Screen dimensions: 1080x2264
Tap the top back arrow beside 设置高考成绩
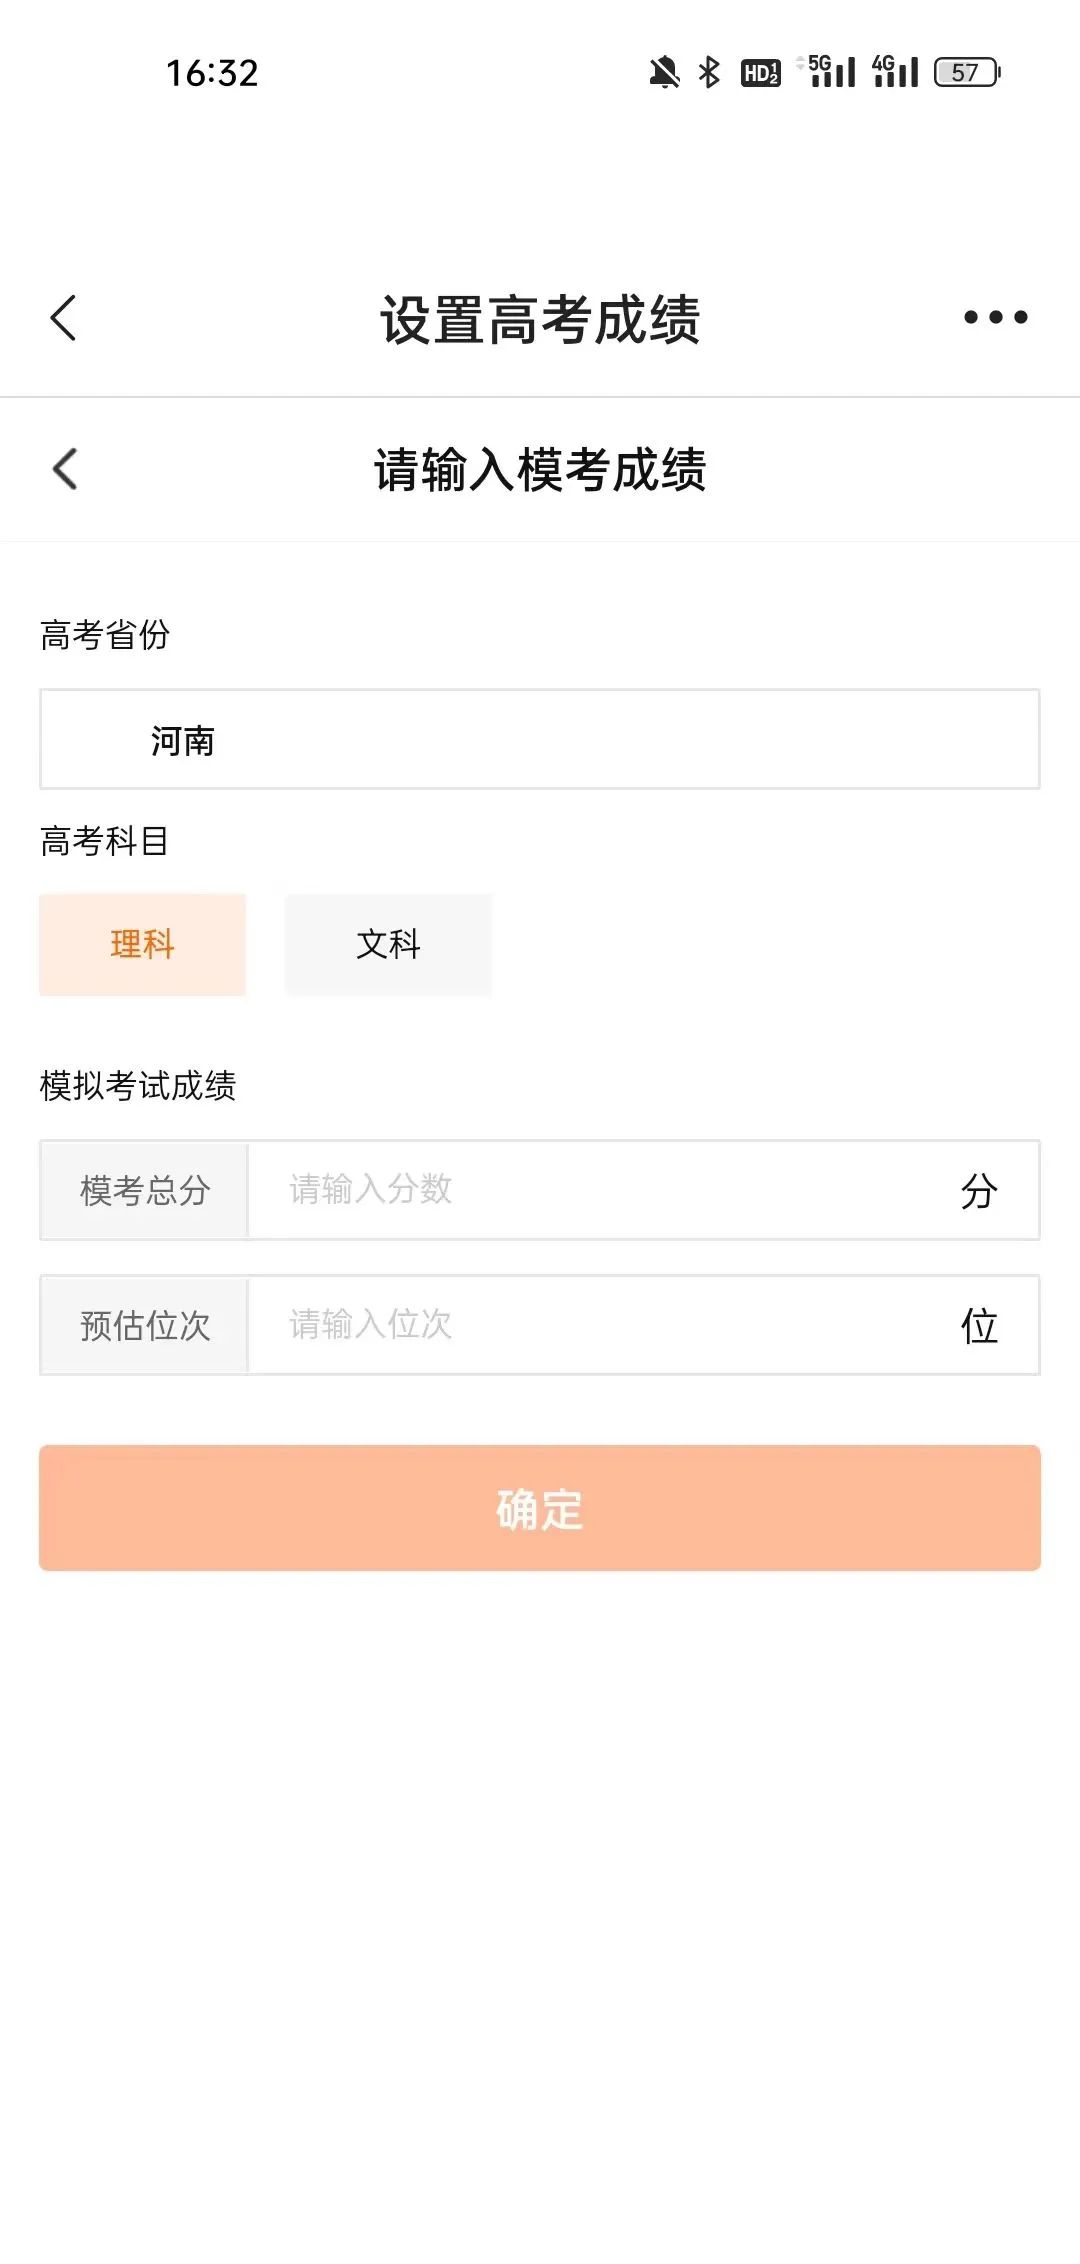63,318
